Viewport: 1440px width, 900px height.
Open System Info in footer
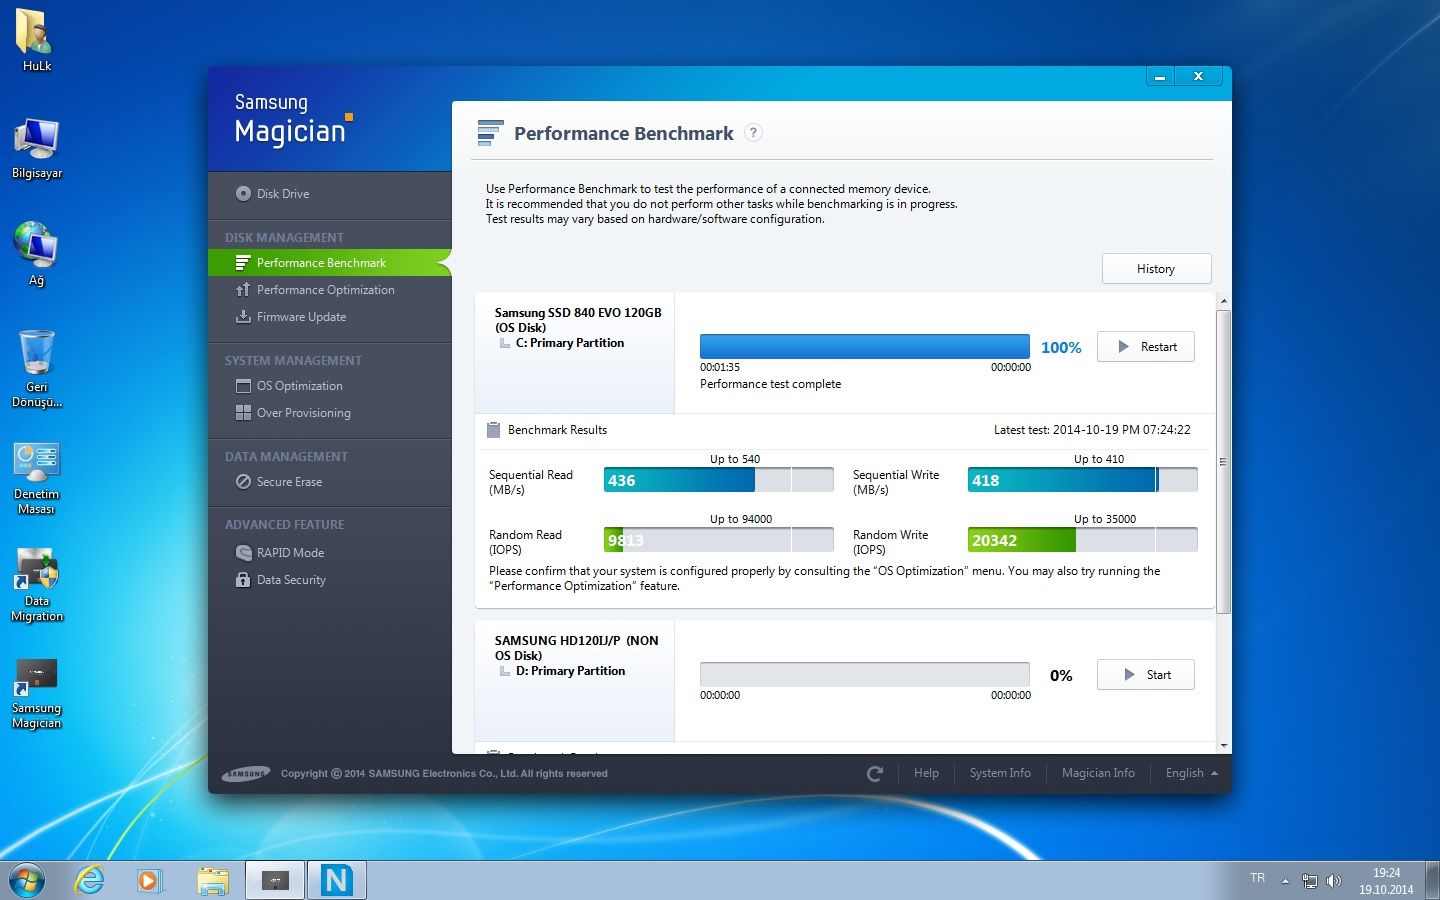(x=1000, y=773)
